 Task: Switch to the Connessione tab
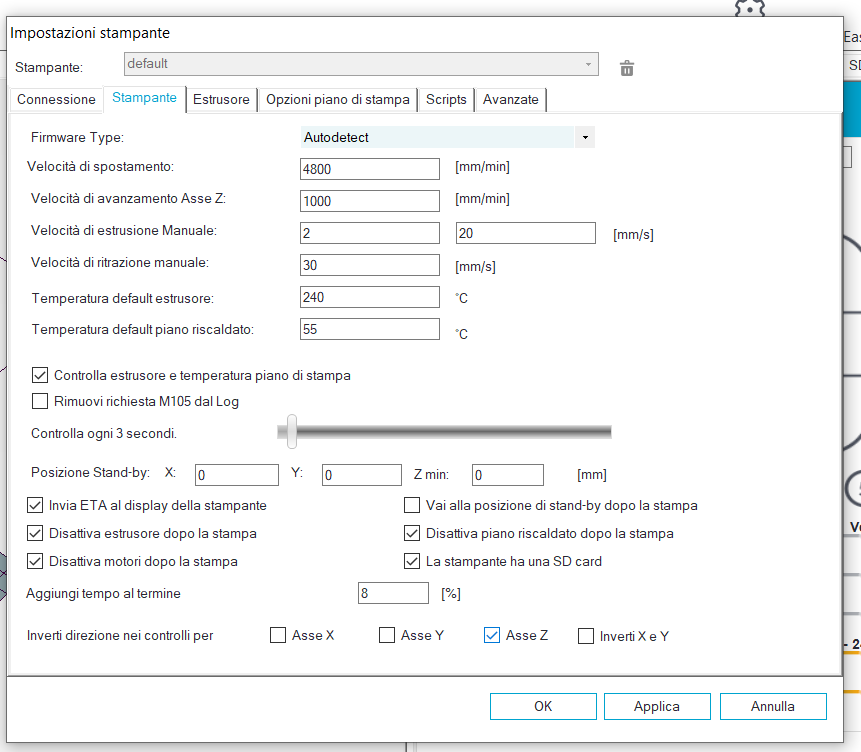pyautogui.click(x=57, y=100)
